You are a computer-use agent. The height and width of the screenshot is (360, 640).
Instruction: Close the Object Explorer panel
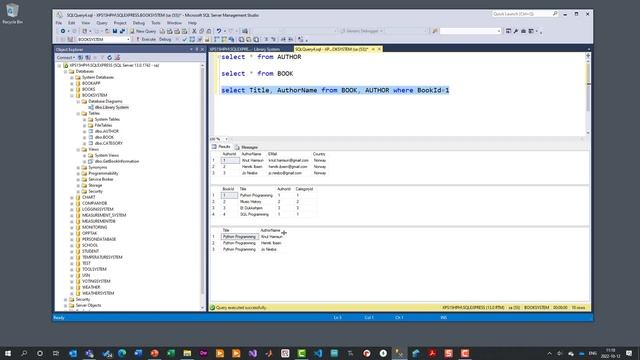(202, 50)
